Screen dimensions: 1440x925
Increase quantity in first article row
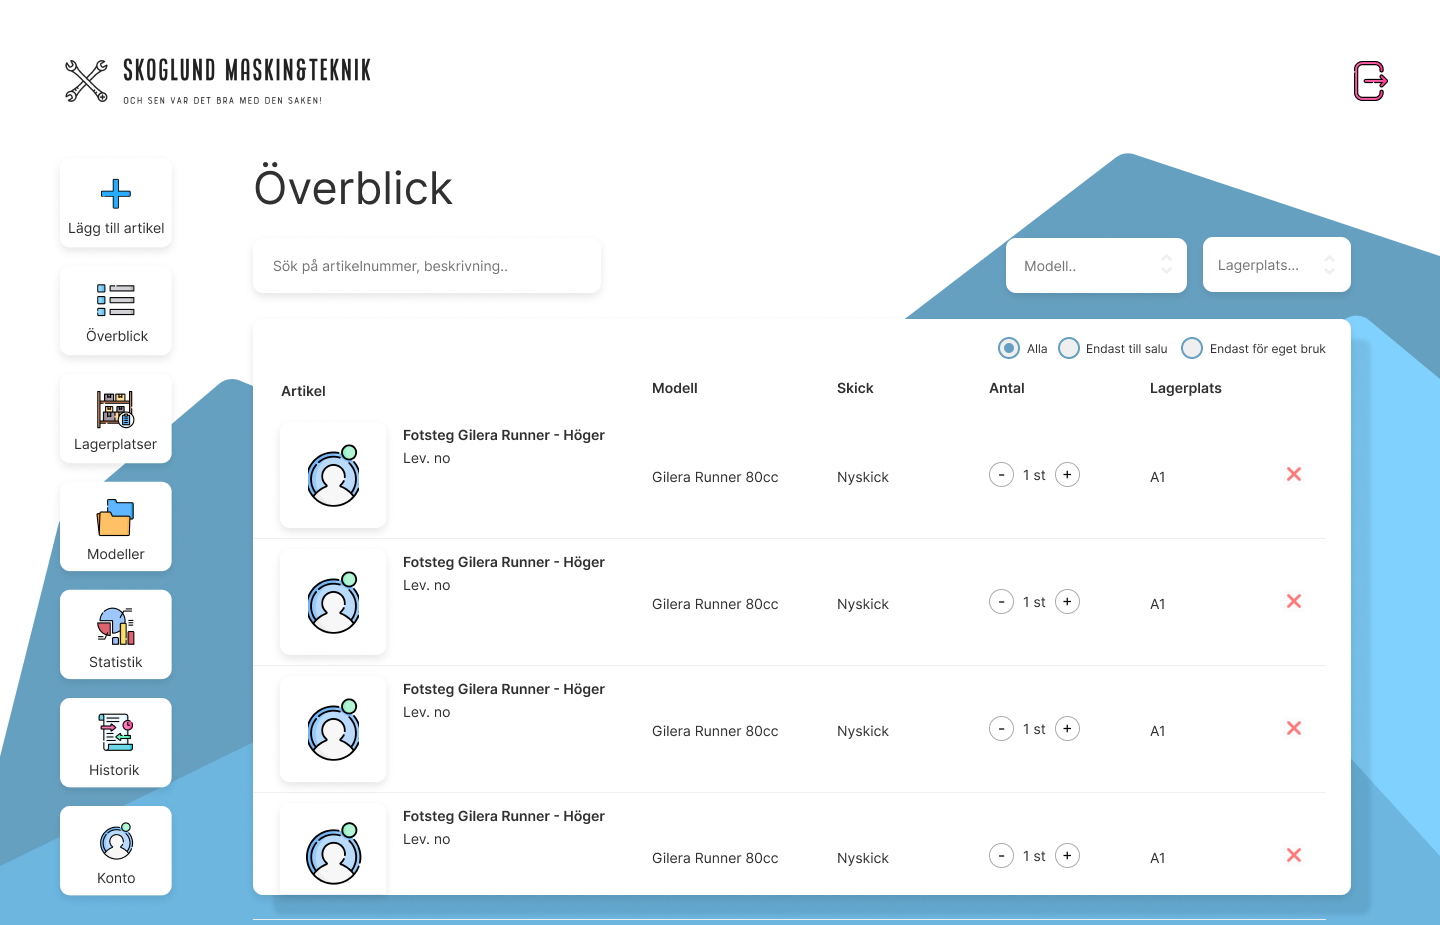click(x=1067, y=475)
